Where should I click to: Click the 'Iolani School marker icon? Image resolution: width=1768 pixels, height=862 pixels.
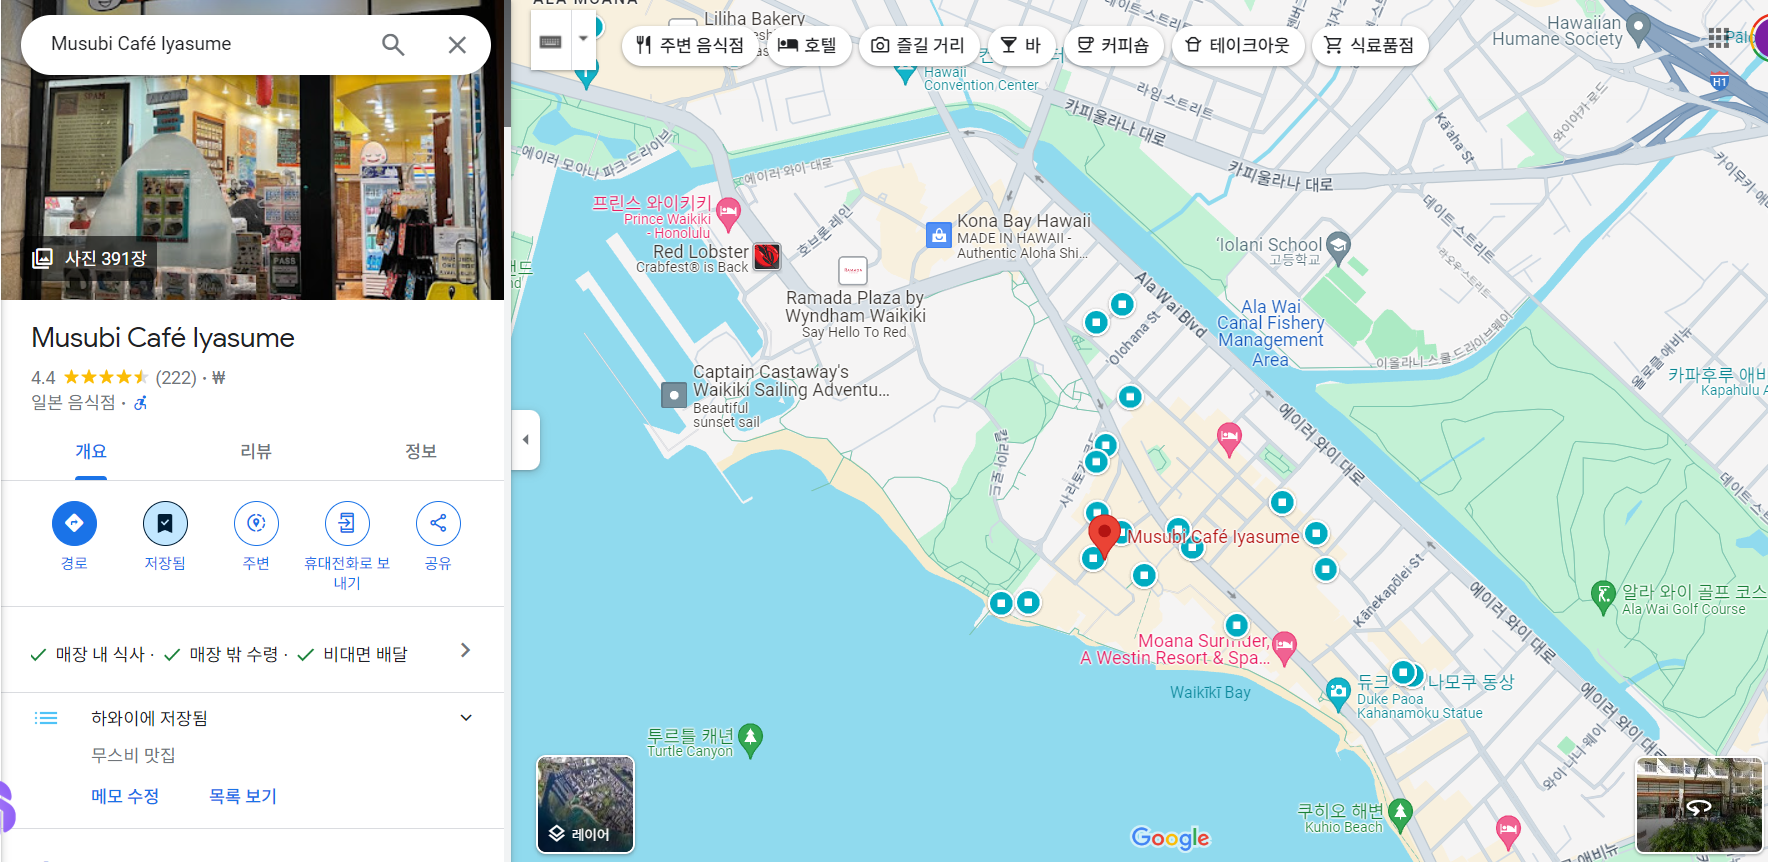point(1339,246)
